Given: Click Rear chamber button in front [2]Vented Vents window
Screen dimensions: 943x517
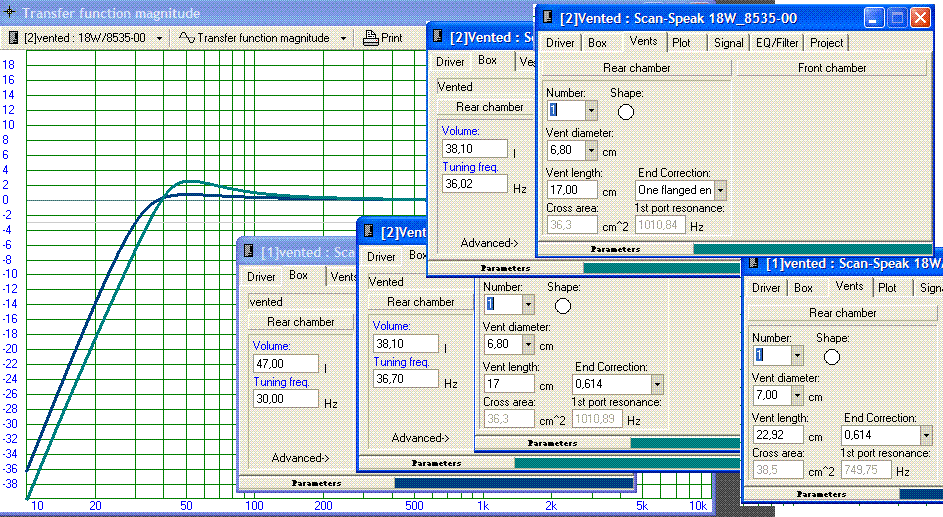Looking at the screenshot, I should 636,68.
